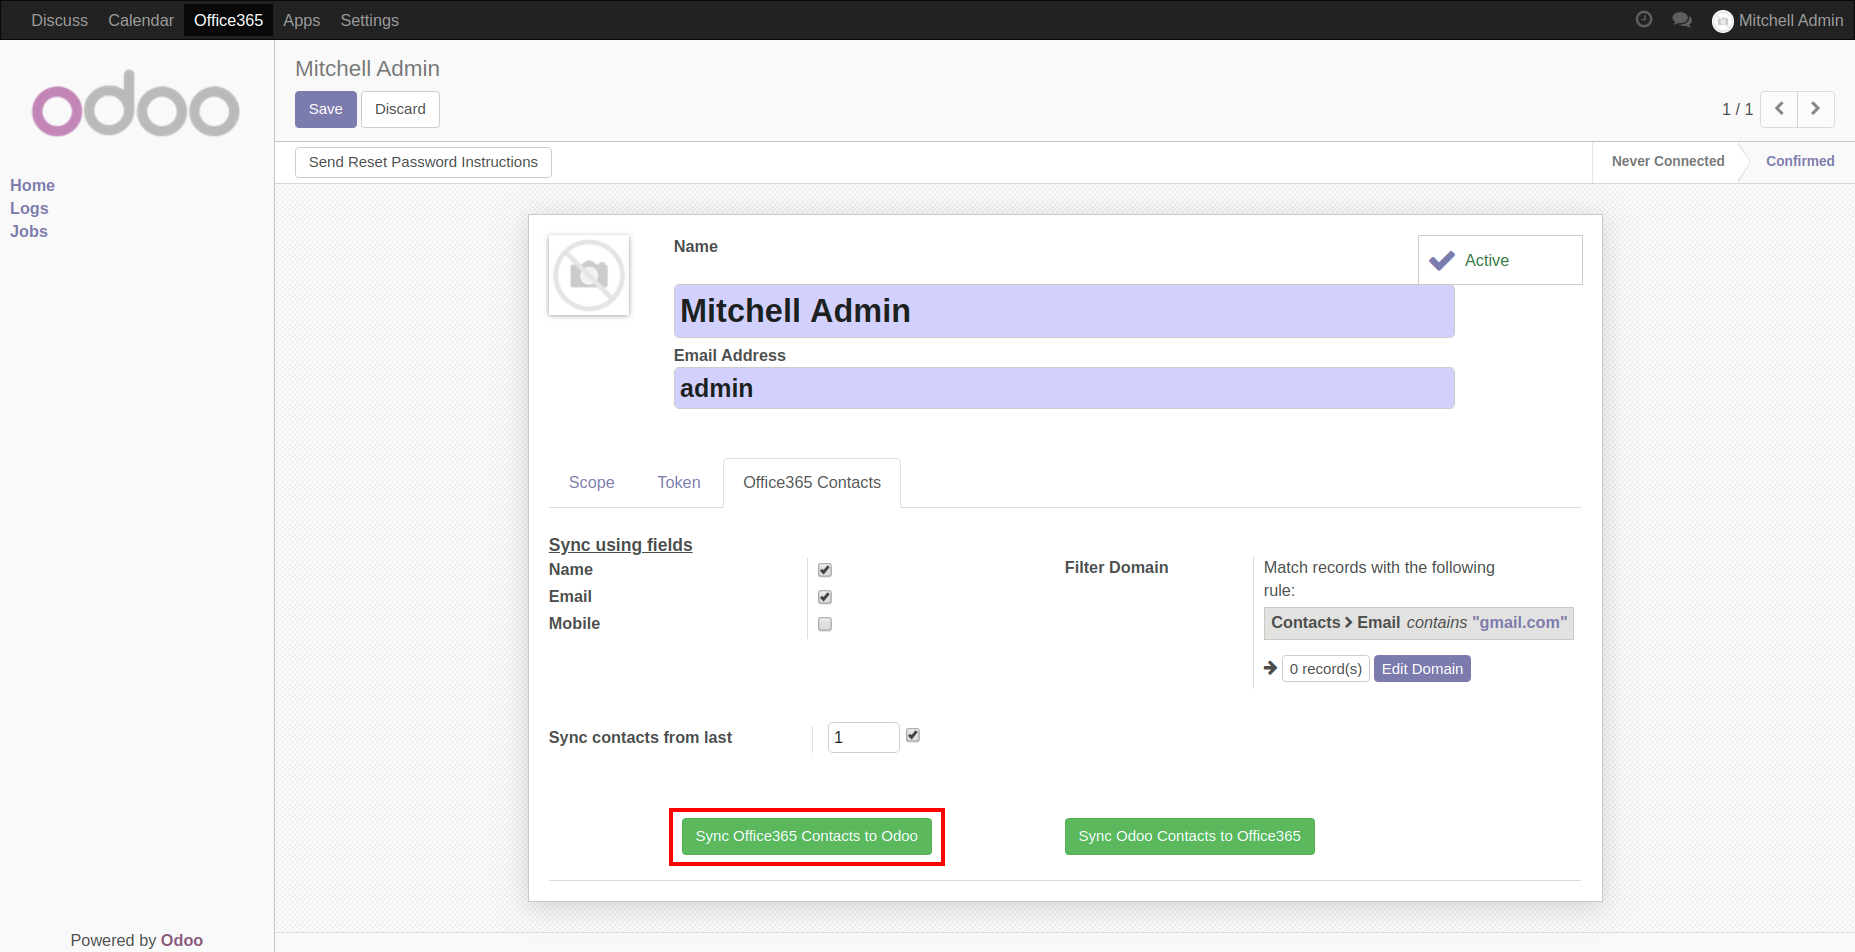Click the arrow next to 0 record(s)
The height and width of the screenshot is (952, 1855).
click(1270, 668)
